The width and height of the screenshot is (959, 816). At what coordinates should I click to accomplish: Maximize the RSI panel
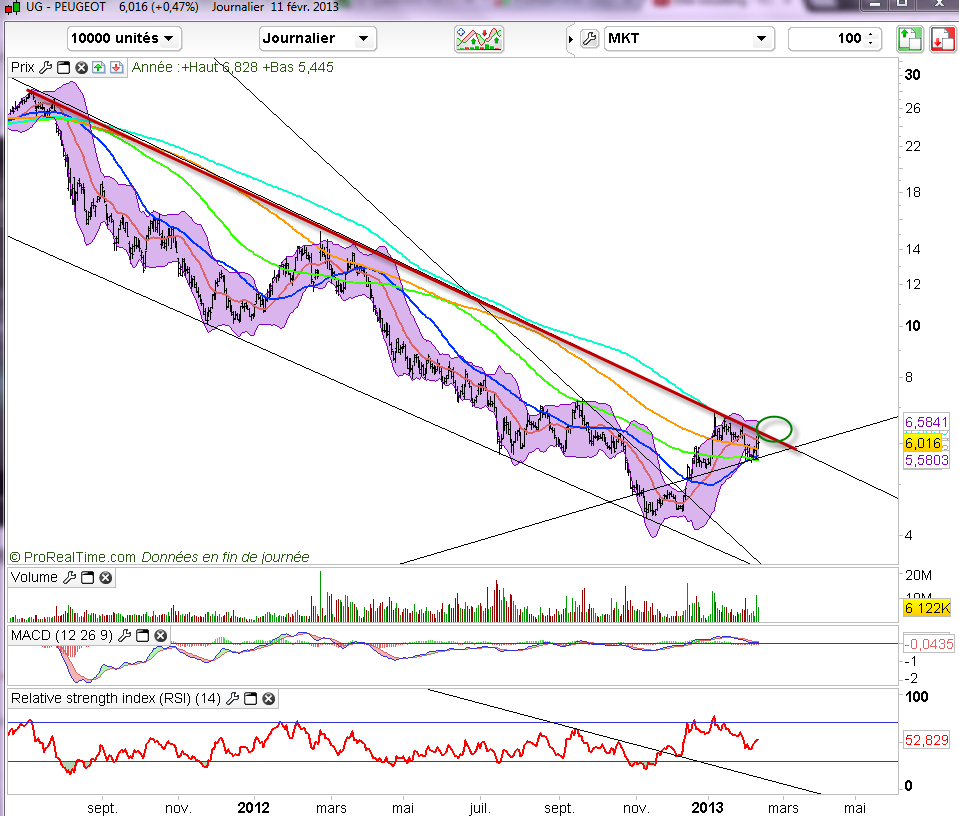(251, 698)
